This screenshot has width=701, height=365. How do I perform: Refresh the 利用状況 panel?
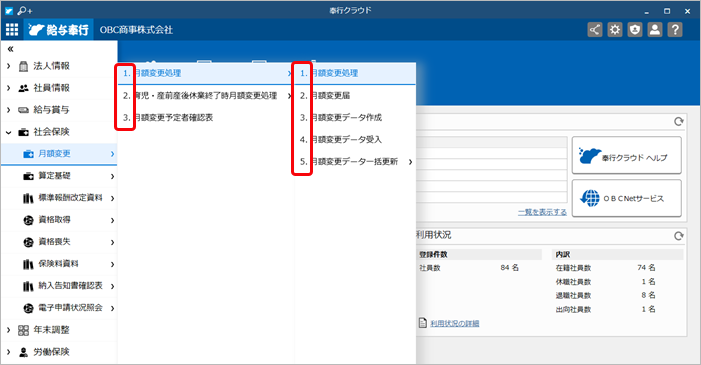tap(679, 236)
